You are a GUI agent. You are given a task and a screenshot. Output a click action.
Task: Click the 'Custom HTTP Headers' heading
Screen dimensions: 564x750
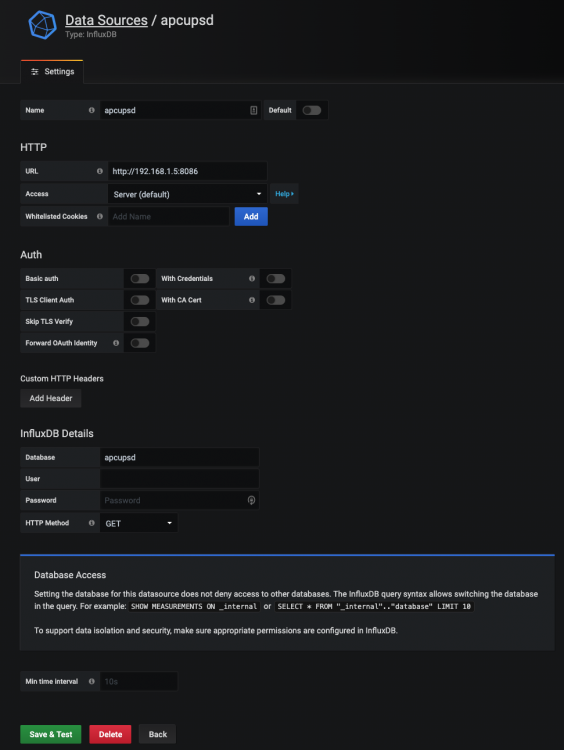coord(62,378)
